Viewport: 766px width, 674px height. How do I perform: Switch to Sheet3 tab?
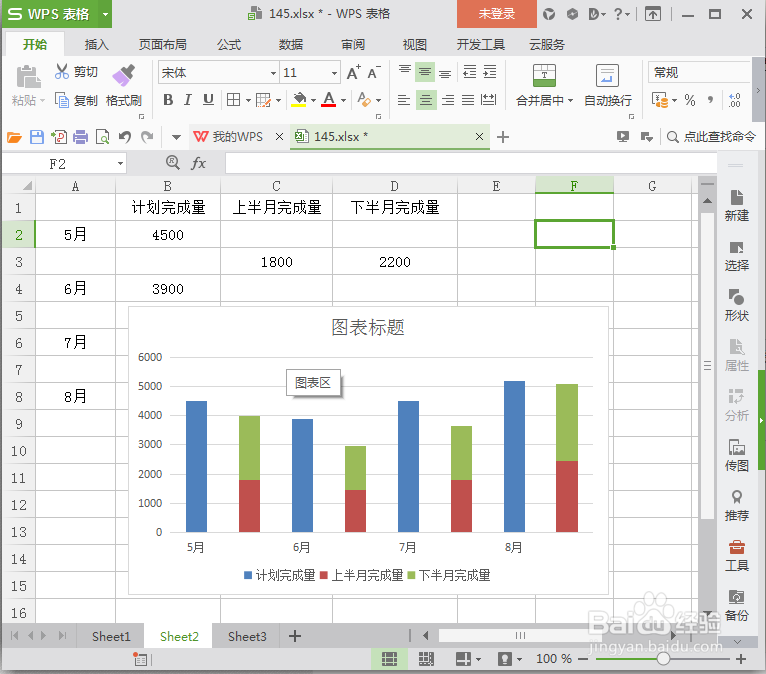pos(247,636)
